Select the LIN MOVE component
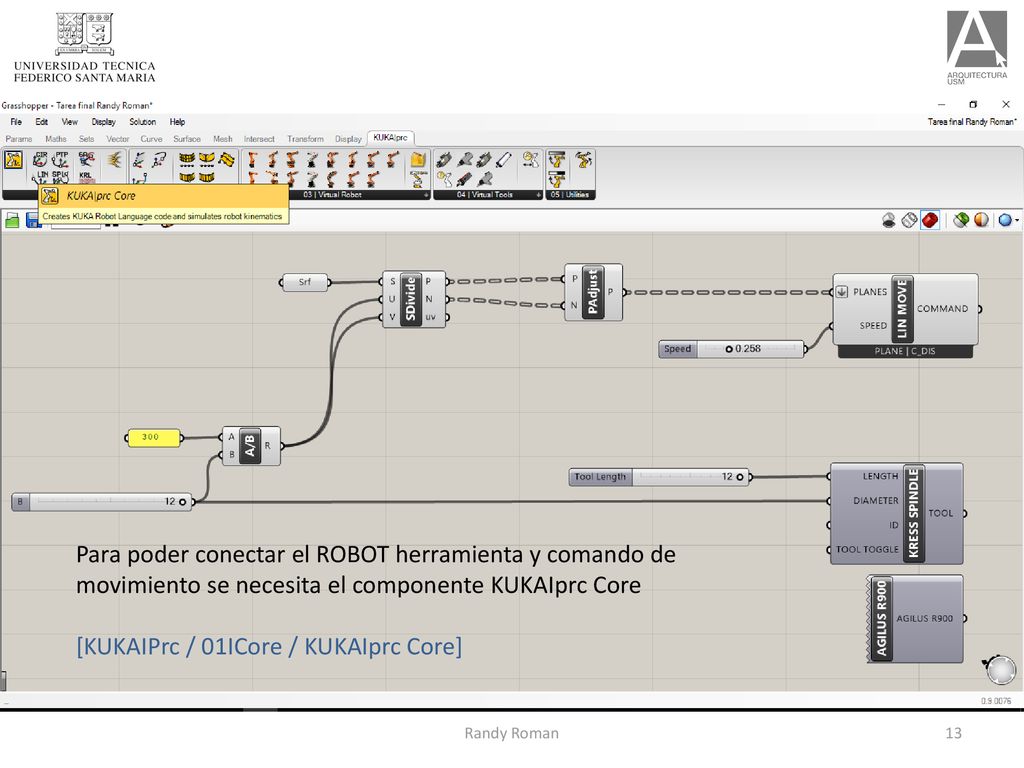This screenshot has height=768, width=1024. 903,309
